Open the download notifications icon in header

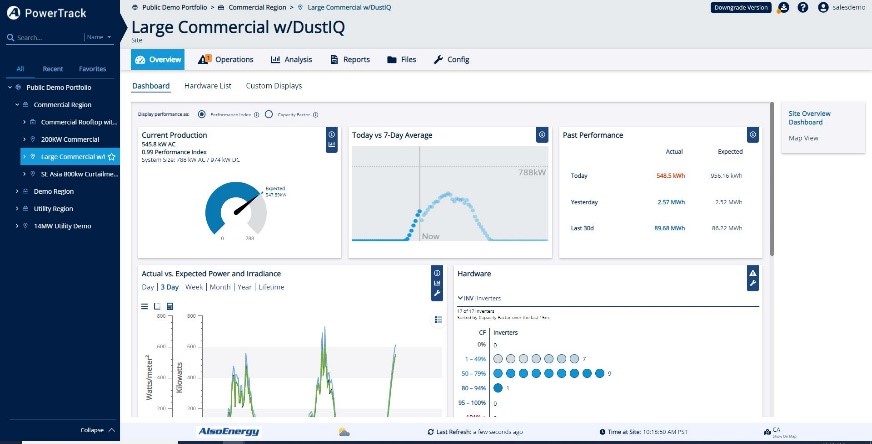[783, 7]
